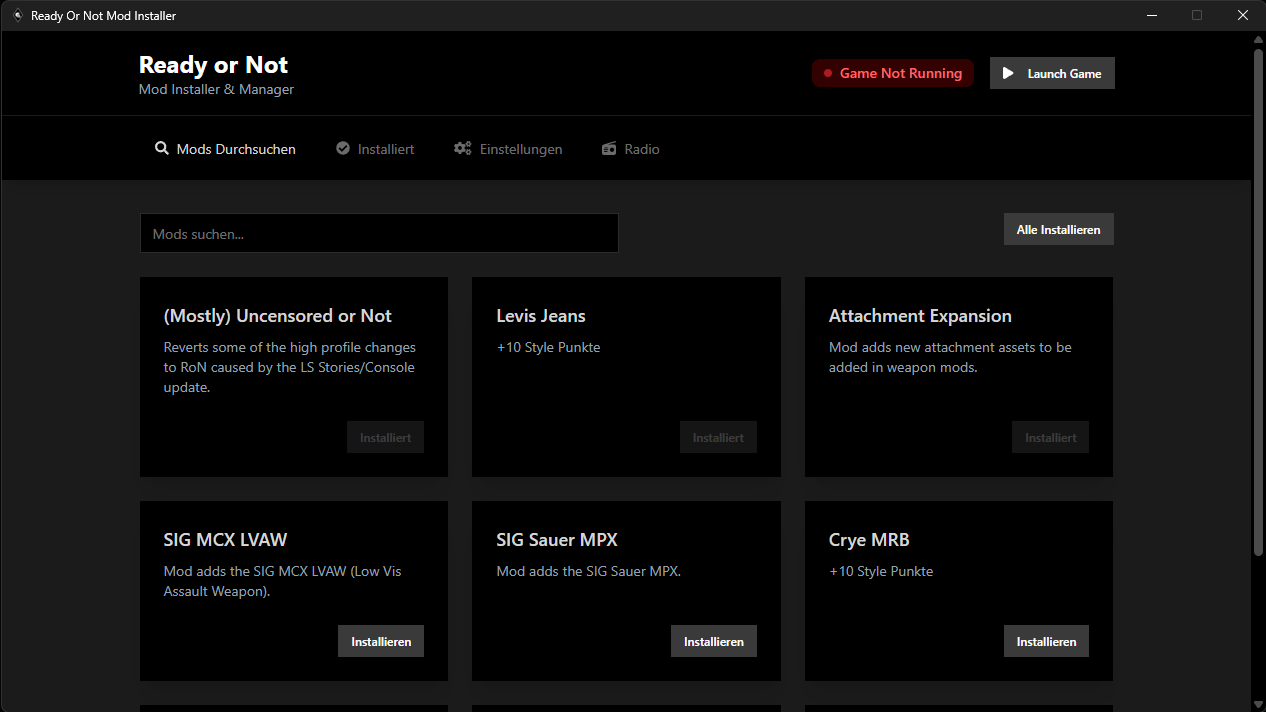Click the (Mostly) Uncensored or Not title
Image resolution: width=1266 pixels, height=712 pixels.
click(x=277, y=316)
